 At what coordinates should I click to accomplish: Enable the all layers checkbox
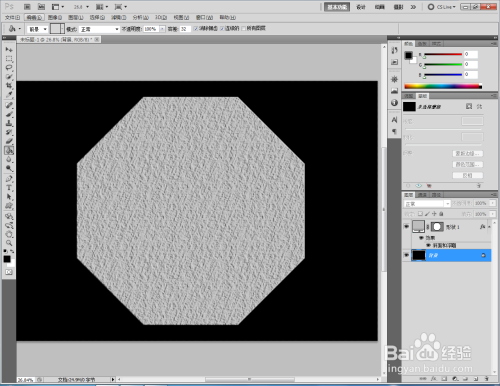pyautogui.click(x=243, y=29)
